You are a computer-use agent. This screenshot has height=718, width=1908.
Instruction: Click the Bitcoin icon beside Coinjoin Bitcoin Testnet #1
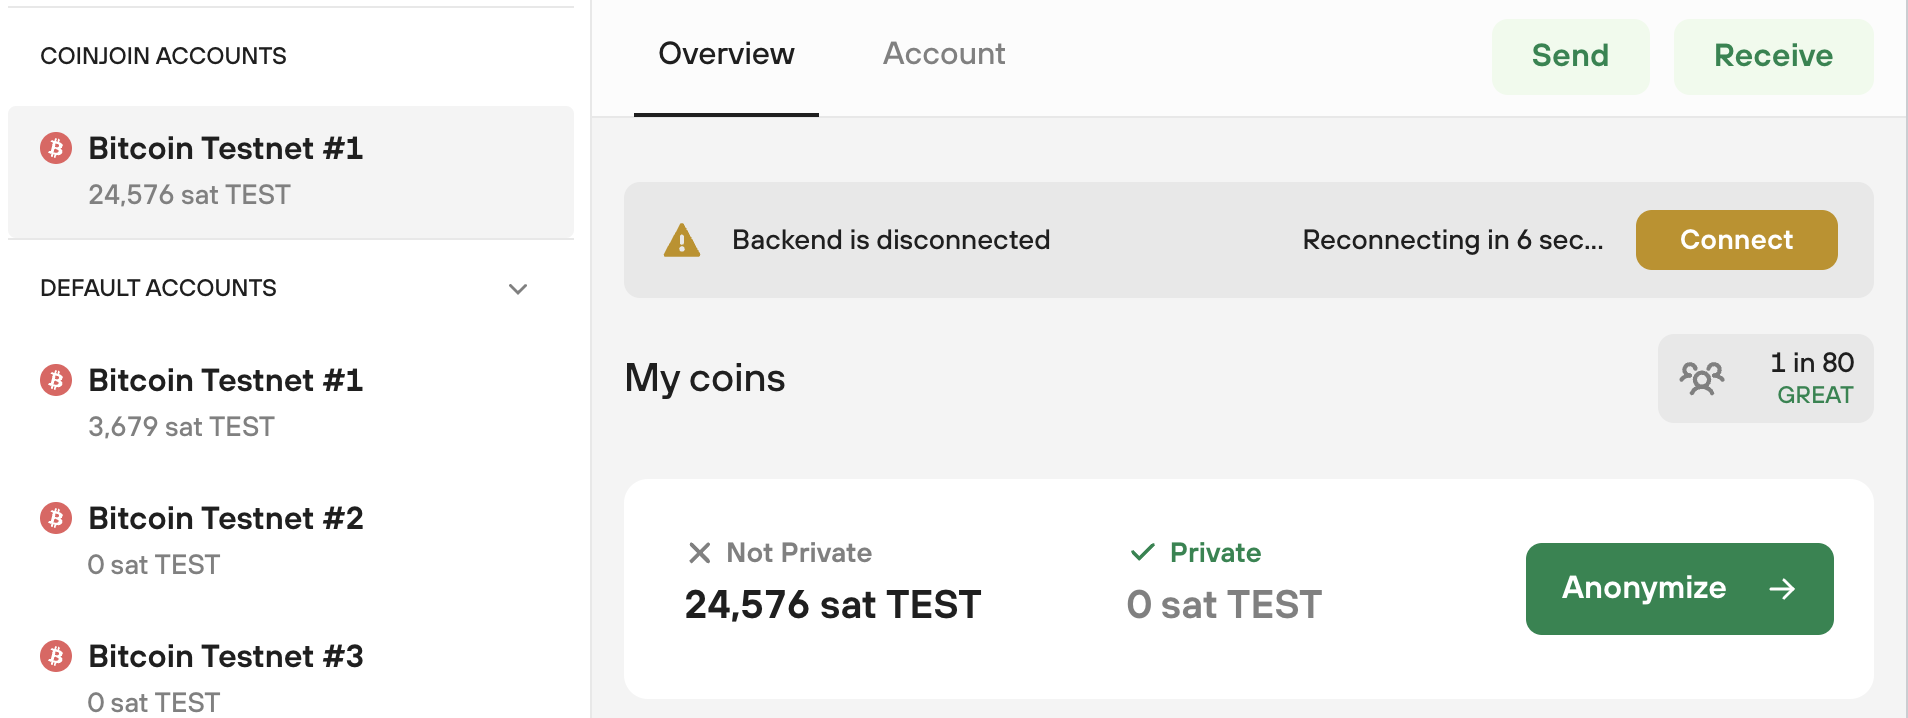pyautogui.click(x=57, y=148)
